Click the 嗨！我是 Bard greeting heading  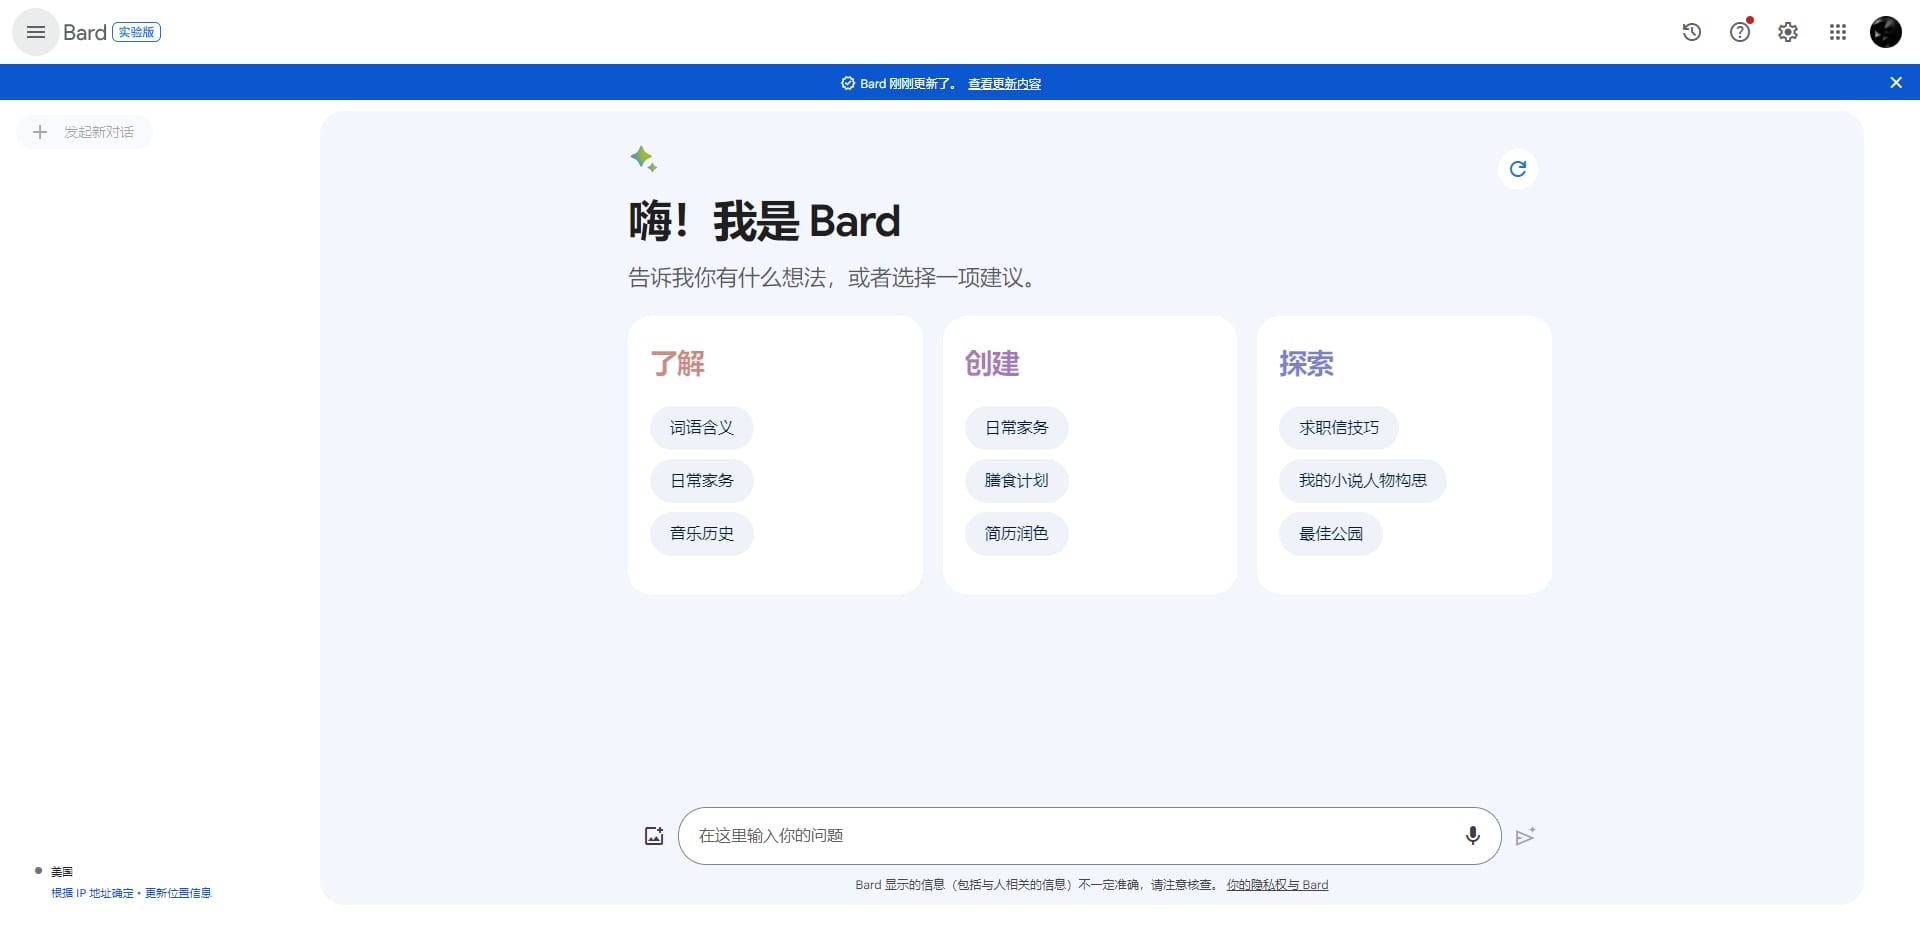tap(765, 221)
